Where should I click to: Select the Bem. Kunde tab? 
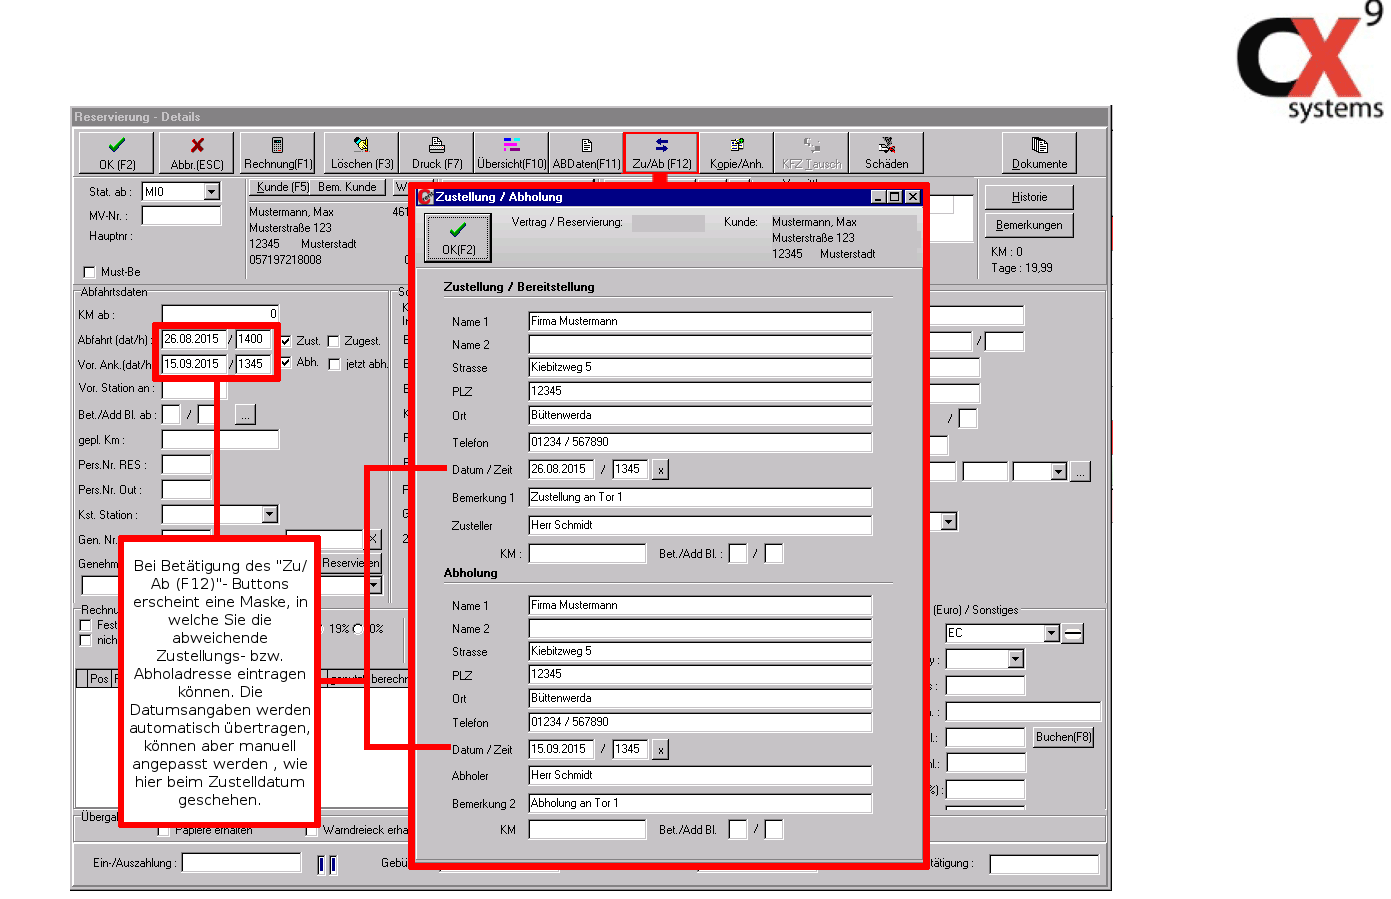click(348, 187)
